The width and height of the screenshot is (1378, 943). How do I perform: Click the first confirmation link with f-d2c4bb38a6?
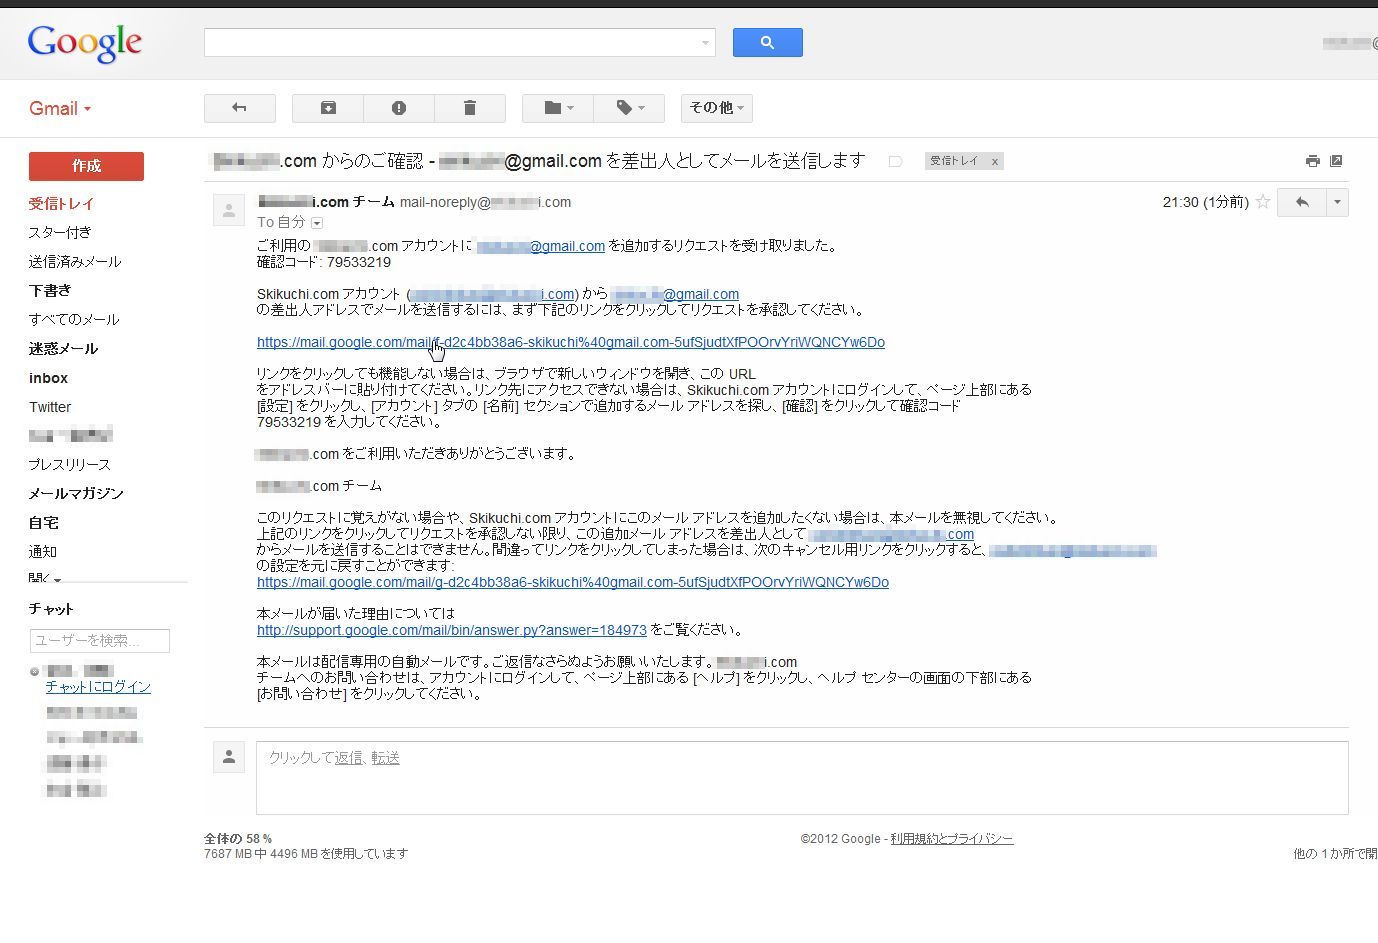point(571,342)
